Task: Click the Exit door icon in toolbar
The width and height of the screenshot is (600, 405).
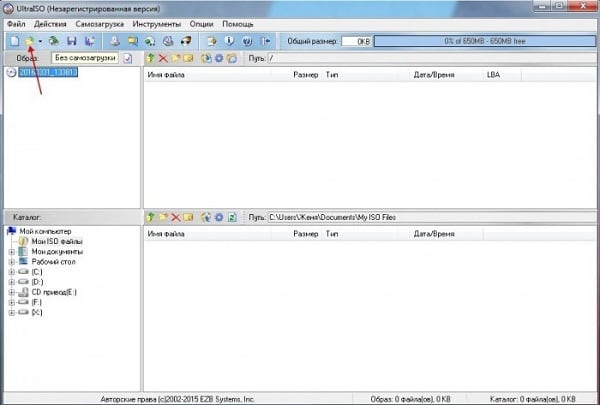Action: tap(265, 41)
